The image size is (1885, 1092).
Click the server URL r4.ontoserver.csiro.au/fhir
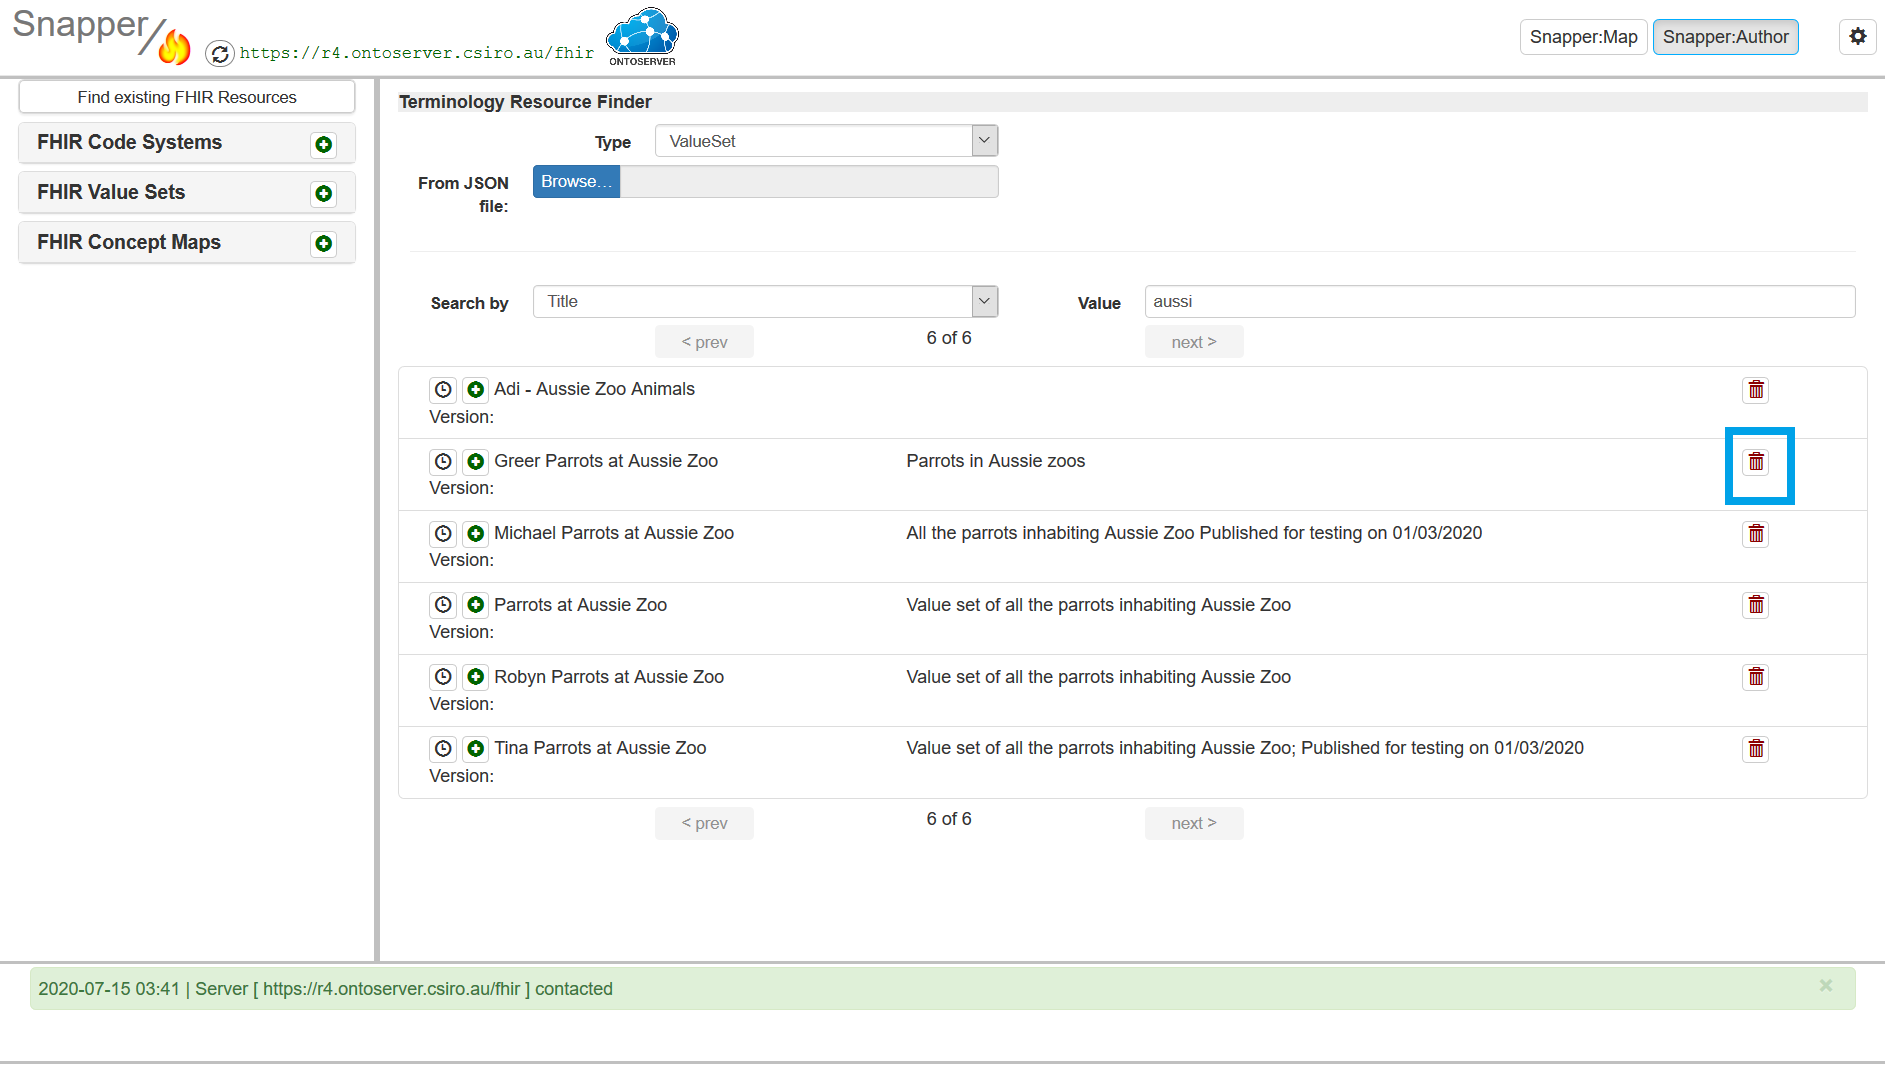[417, 53]
